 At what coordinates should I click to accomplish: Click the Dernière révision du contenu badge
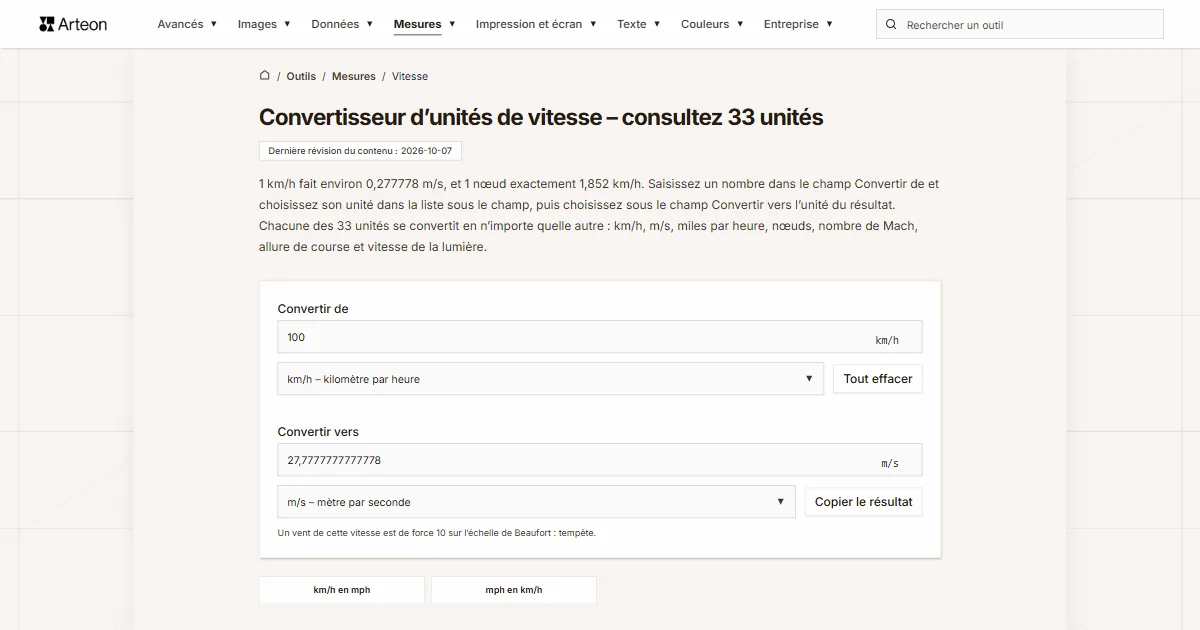360,151
